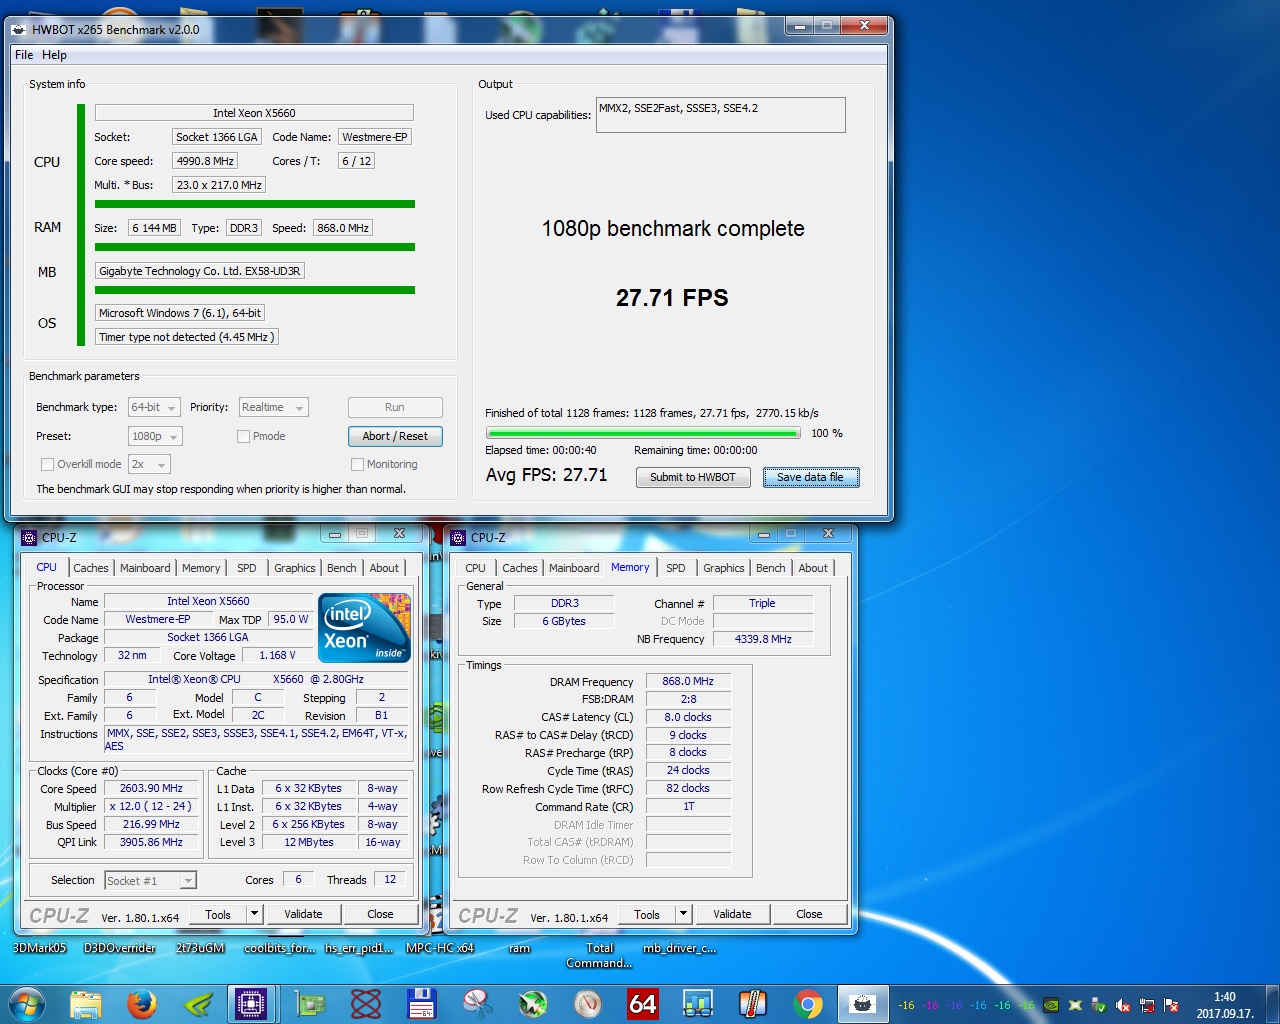Viewport: 1280px width, 1024px height.
Task: Click the Action Center flag tray icon
Action: click(1171, 1005)
